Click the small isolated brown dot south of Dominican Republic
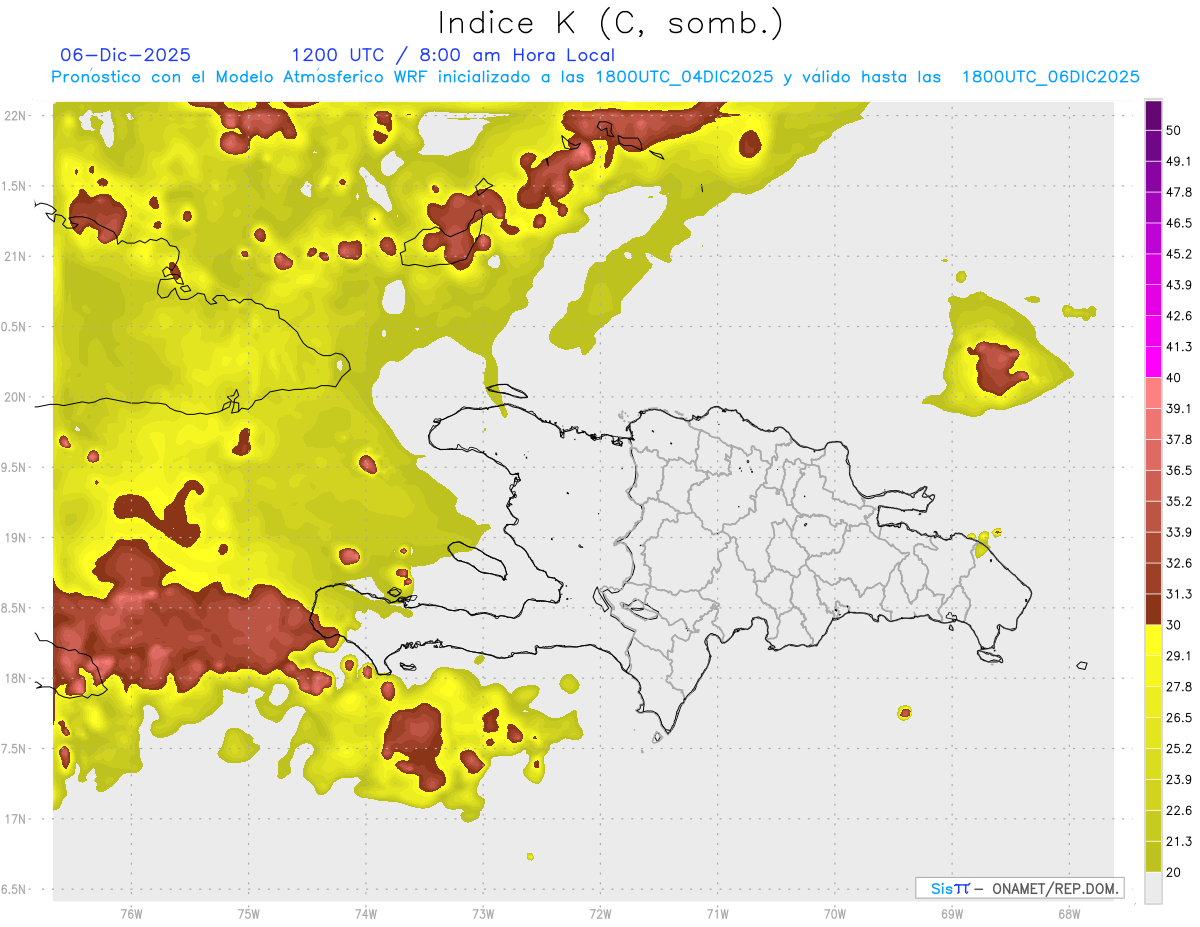Viewport: 1200px width, 927px height. tap(905, 712)
